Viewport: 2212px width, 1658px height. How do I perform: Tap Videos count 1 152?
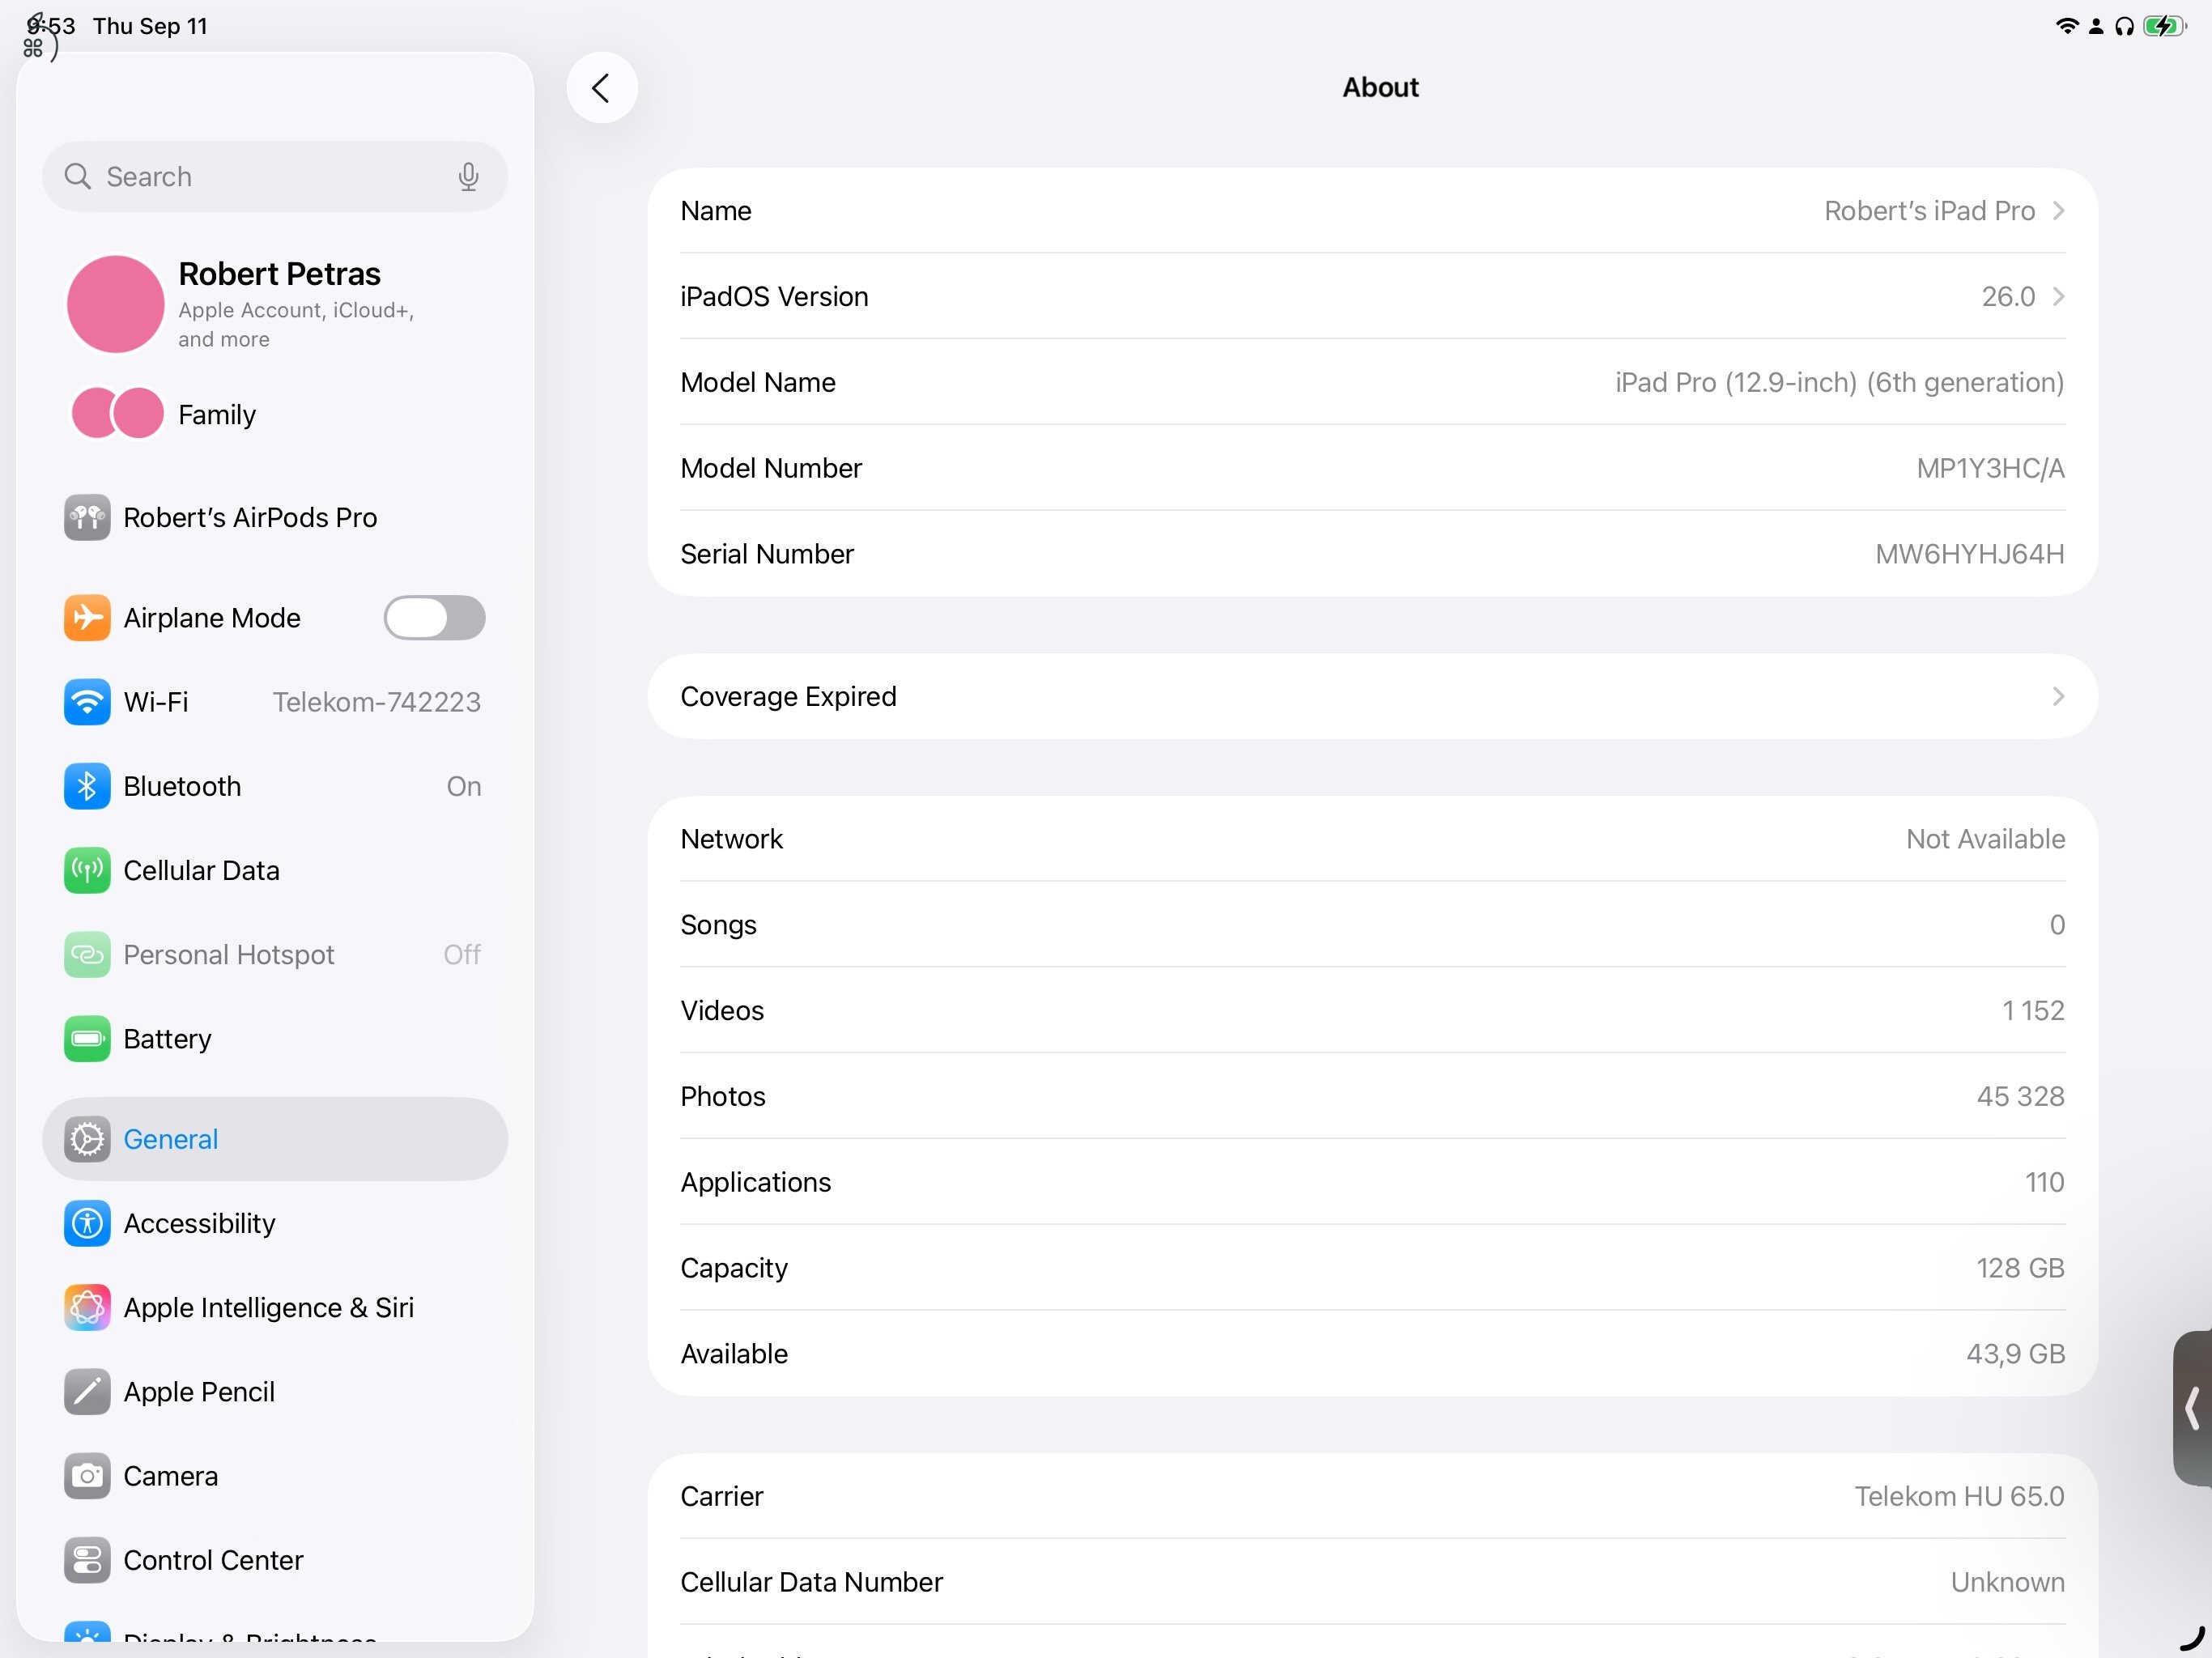point(2033,1011)
